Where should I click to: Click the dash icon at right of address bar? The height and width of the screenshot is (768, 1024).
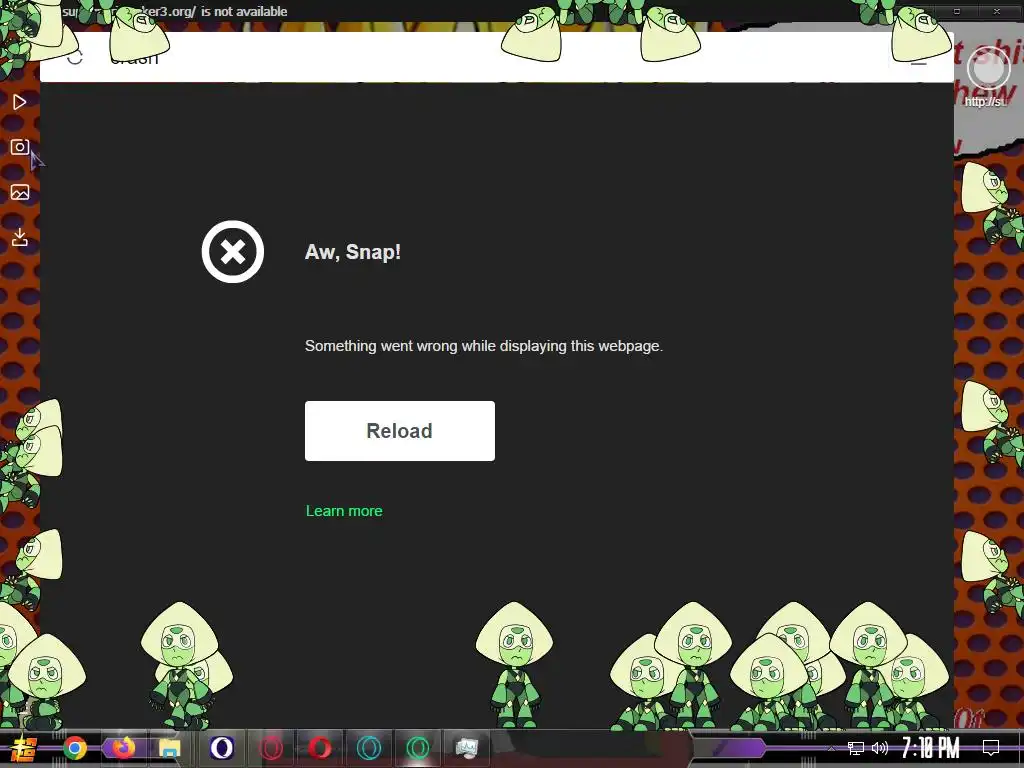[x=919, y=63]
